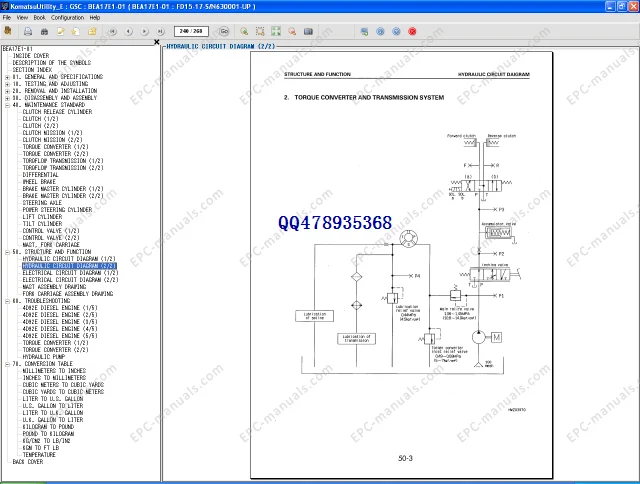This screenshot has width=640, height=484.
Task: Click the red stop/close icon in toolbar
Action: [x=412, y=31]
